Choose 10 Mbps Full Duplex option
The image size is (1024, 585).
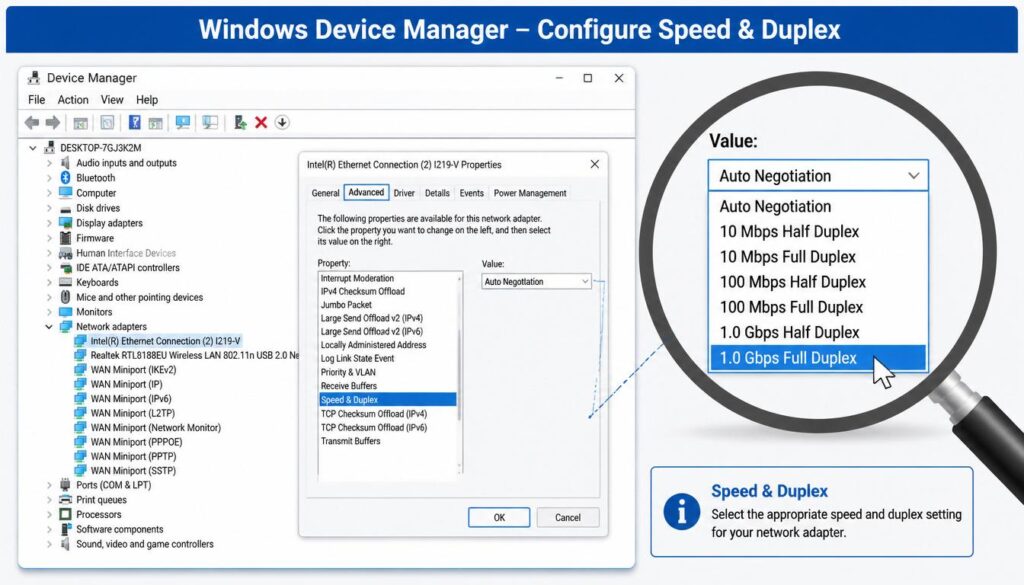point(818,257)
